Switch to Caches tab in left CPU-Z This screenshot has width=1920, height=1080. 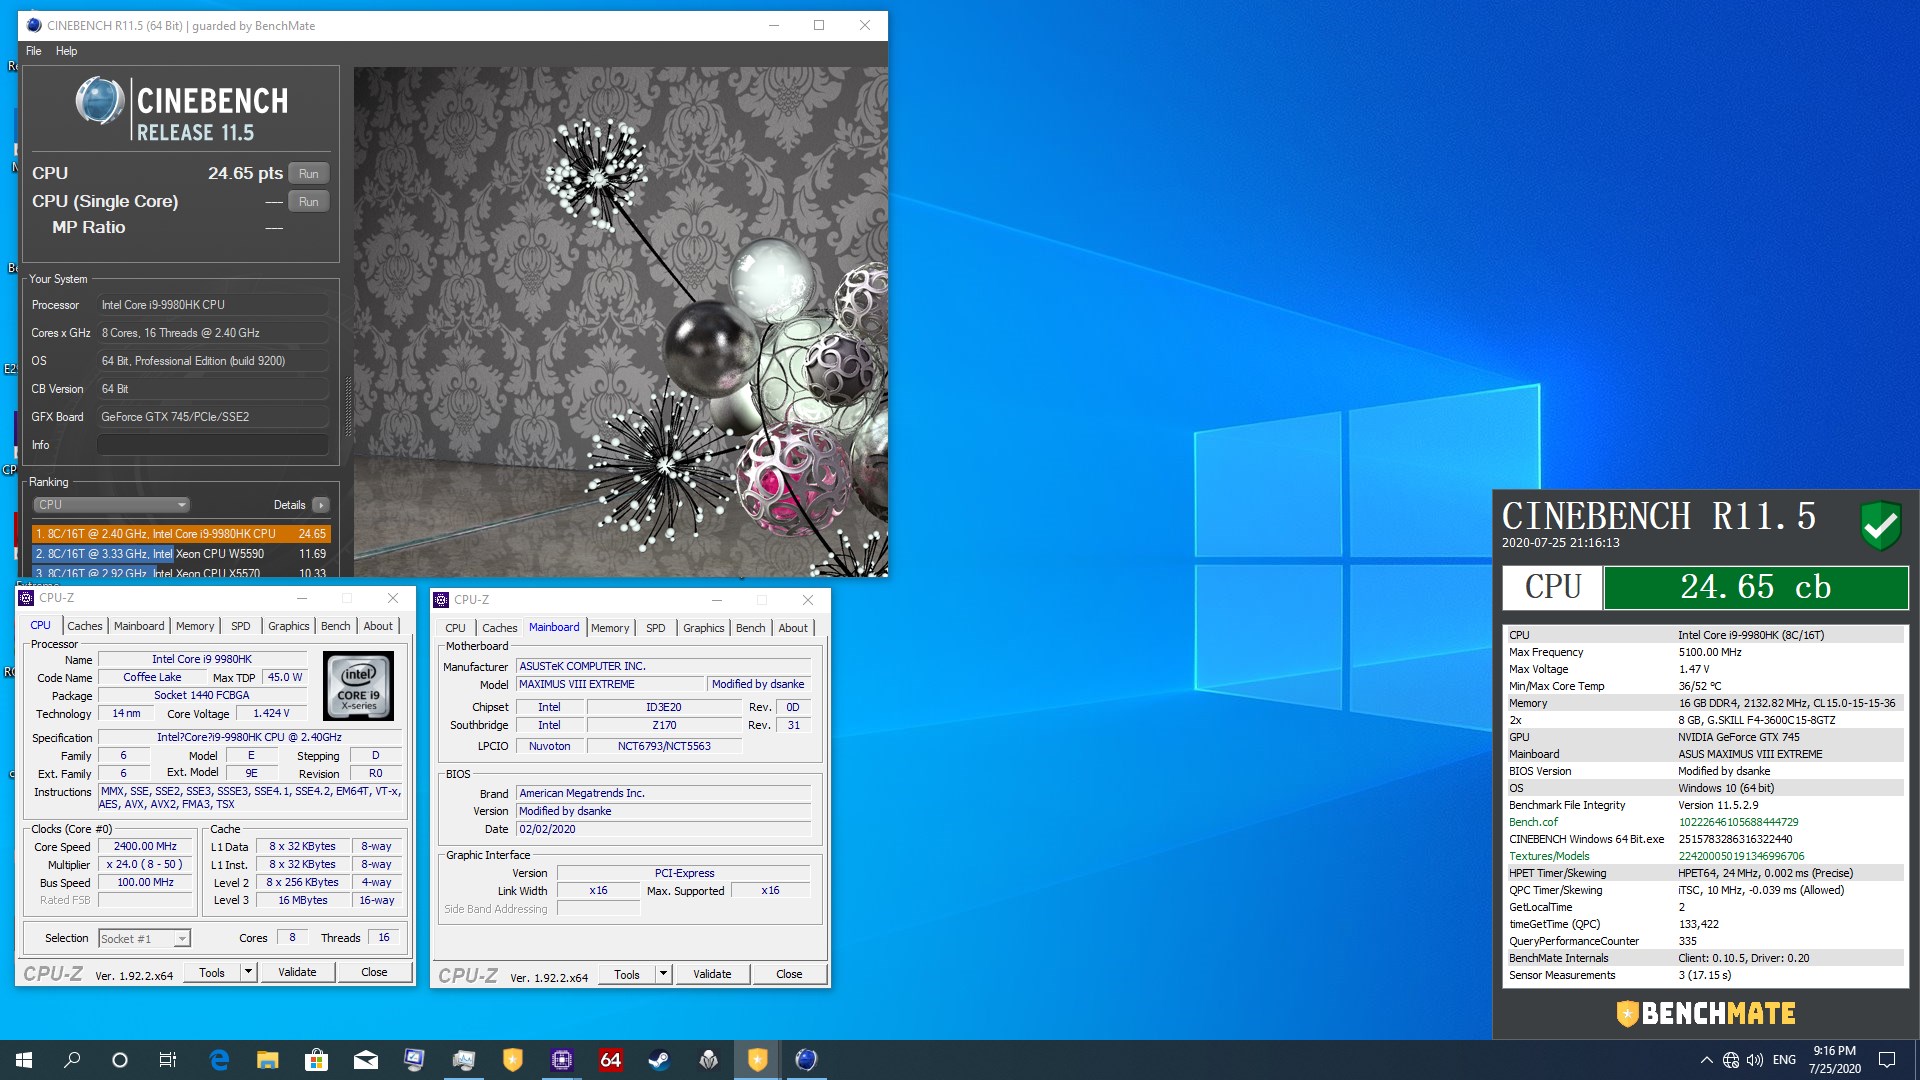pyautogui.click(x=85, y=626)
